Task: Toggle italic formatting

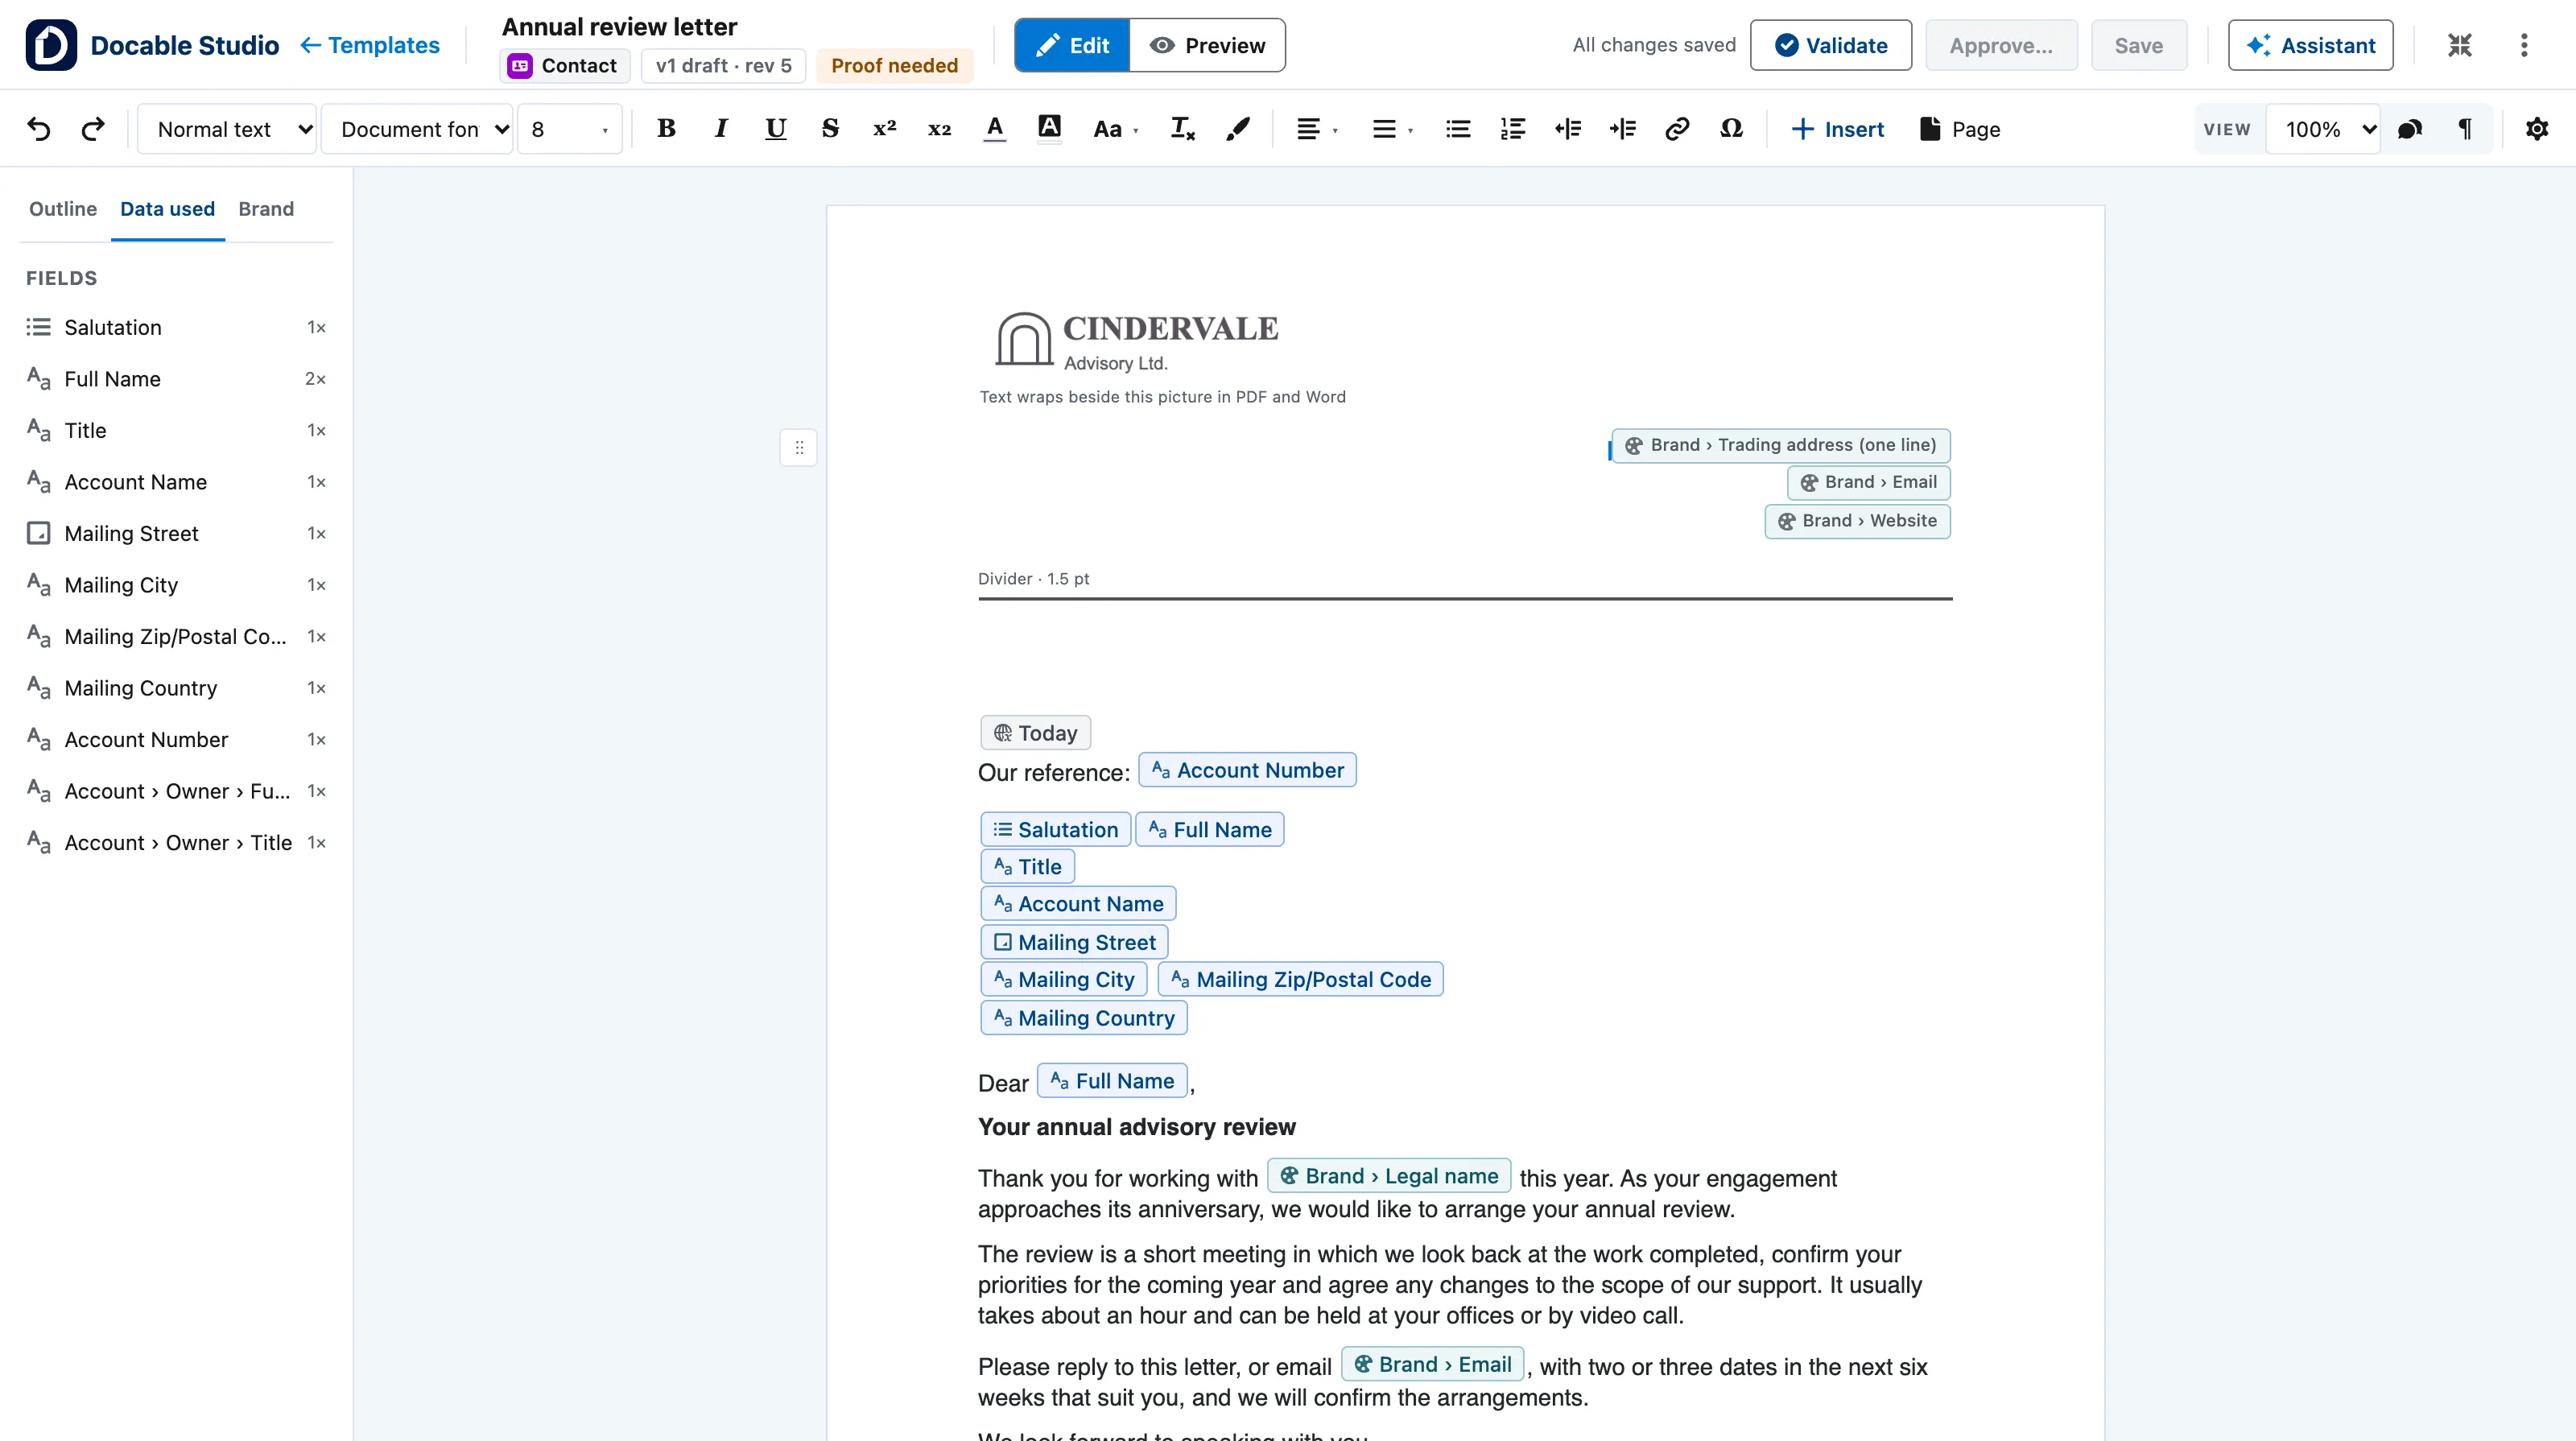Action: click(x=721, y=129)
